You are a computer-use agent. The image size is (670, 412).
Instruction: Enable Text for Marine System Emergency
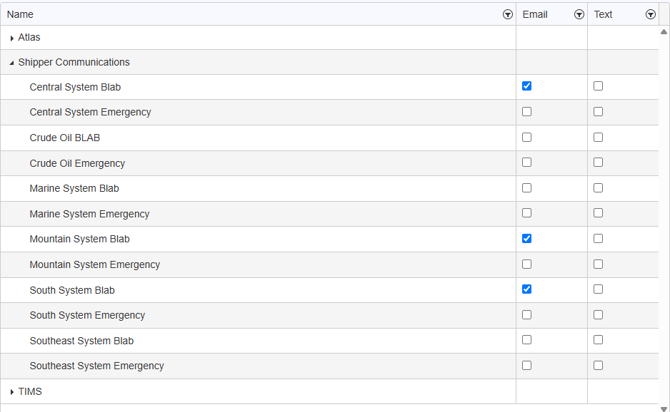[x=598, y=213]
